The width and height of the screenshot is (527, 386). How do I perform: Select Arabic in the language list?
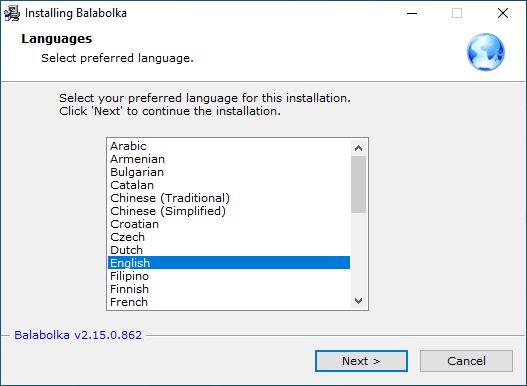[x=229, y=146]
